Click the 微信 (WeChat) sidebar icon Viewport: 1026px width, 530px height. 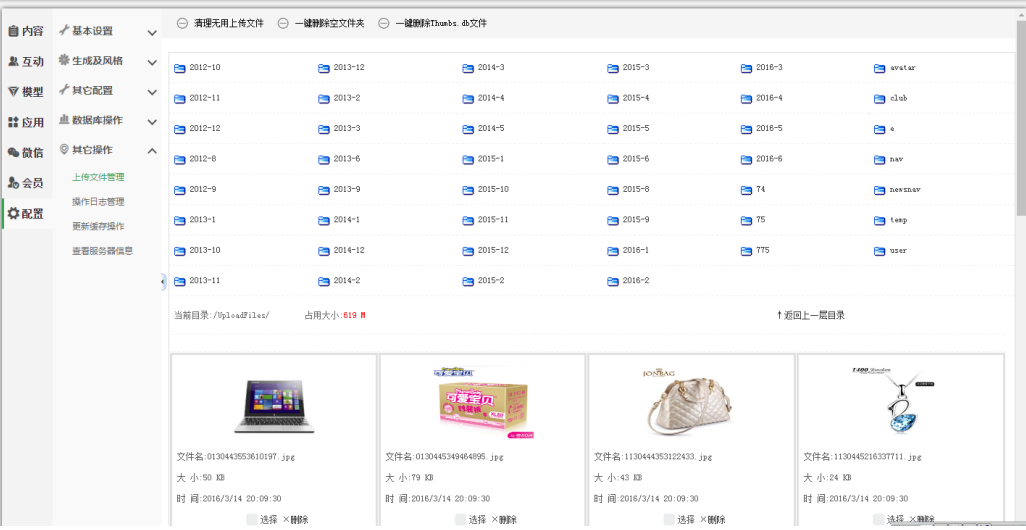point(13,153)
